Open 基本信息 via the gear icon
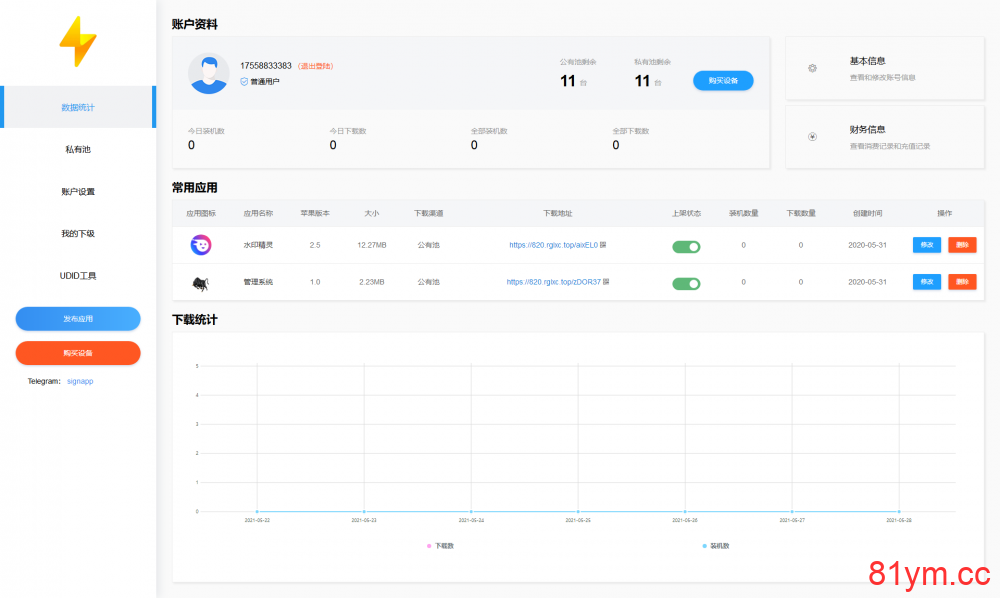Screen dimensions: 1000x598 click(x=813, y=68)
